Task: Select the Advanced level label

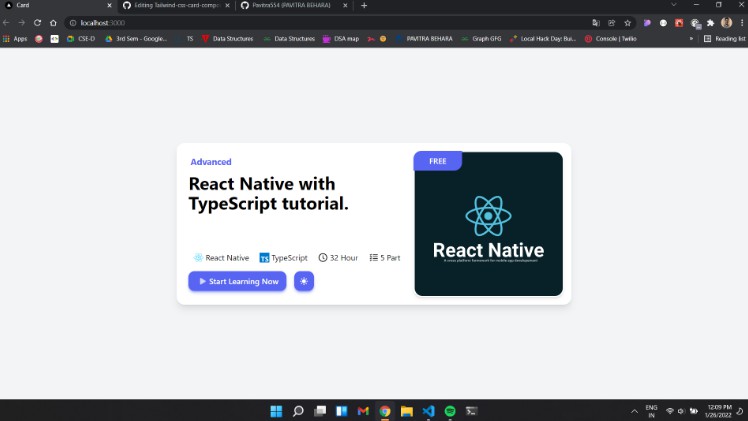Action: (211, 162)
